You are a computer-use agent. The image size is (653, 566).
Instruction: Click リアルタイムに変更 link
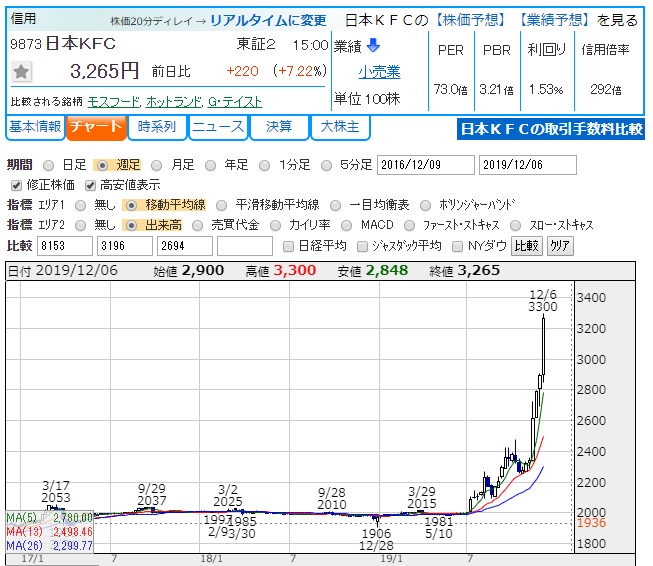(268, 20)
